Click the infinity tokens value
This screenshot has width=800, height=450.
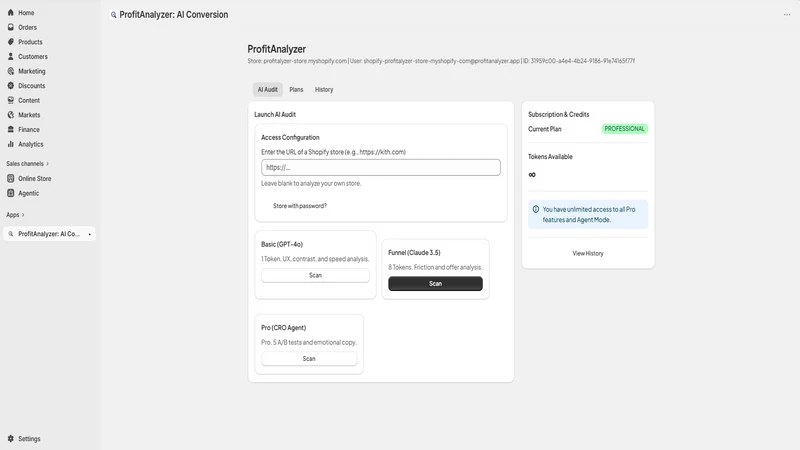(x=532, y=175)
